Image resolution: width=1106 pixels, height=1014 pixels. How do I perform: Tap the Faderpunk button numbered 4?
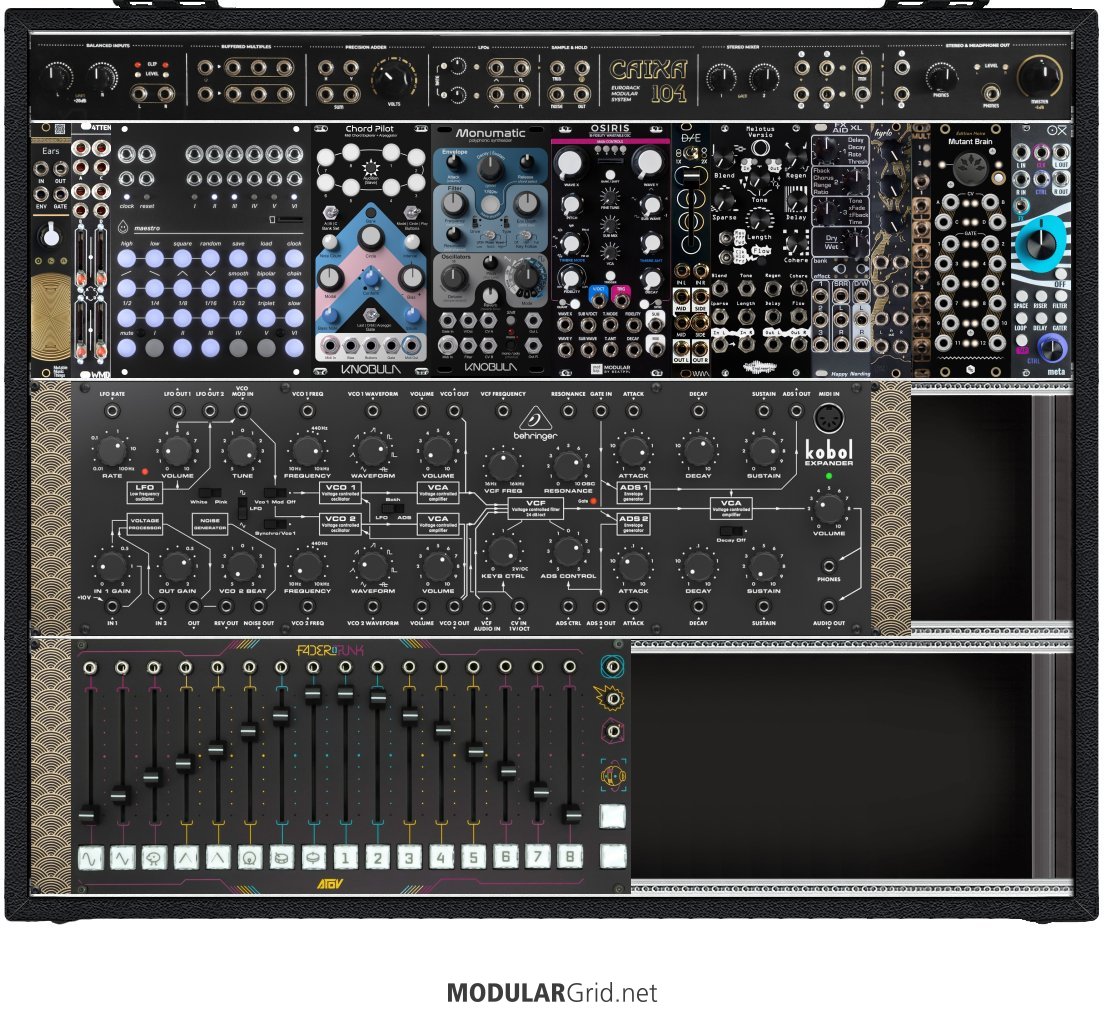(441, 858)
